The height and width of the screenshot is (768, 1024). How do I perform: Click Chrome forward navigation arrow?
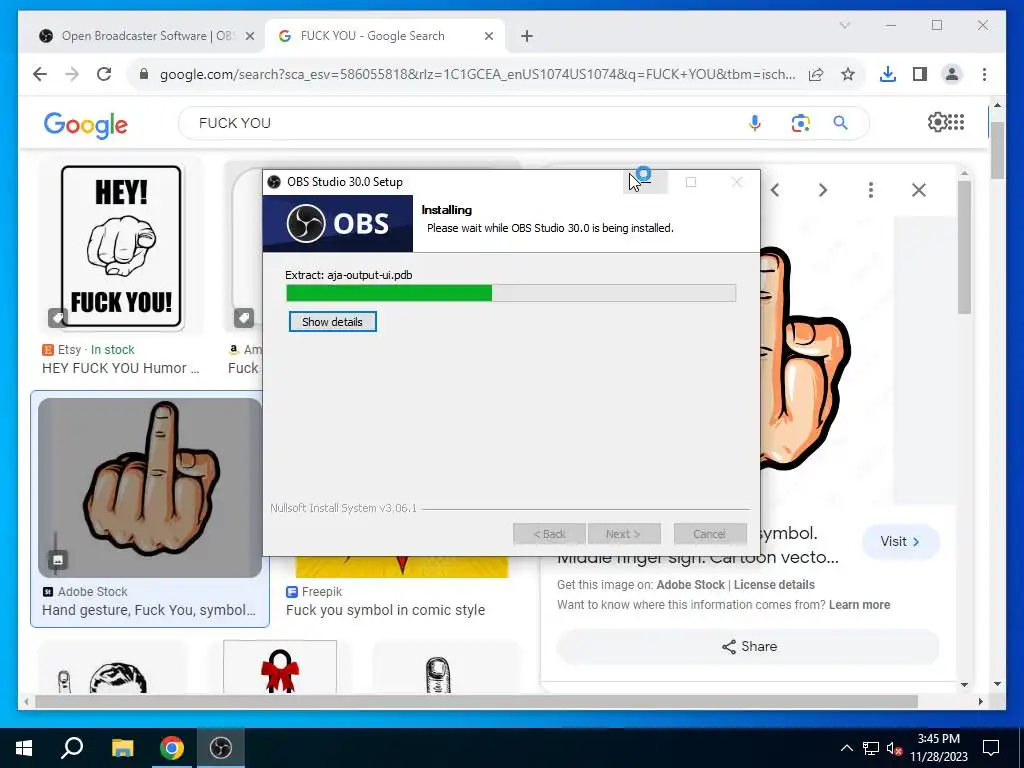click(x=72, y=74)
